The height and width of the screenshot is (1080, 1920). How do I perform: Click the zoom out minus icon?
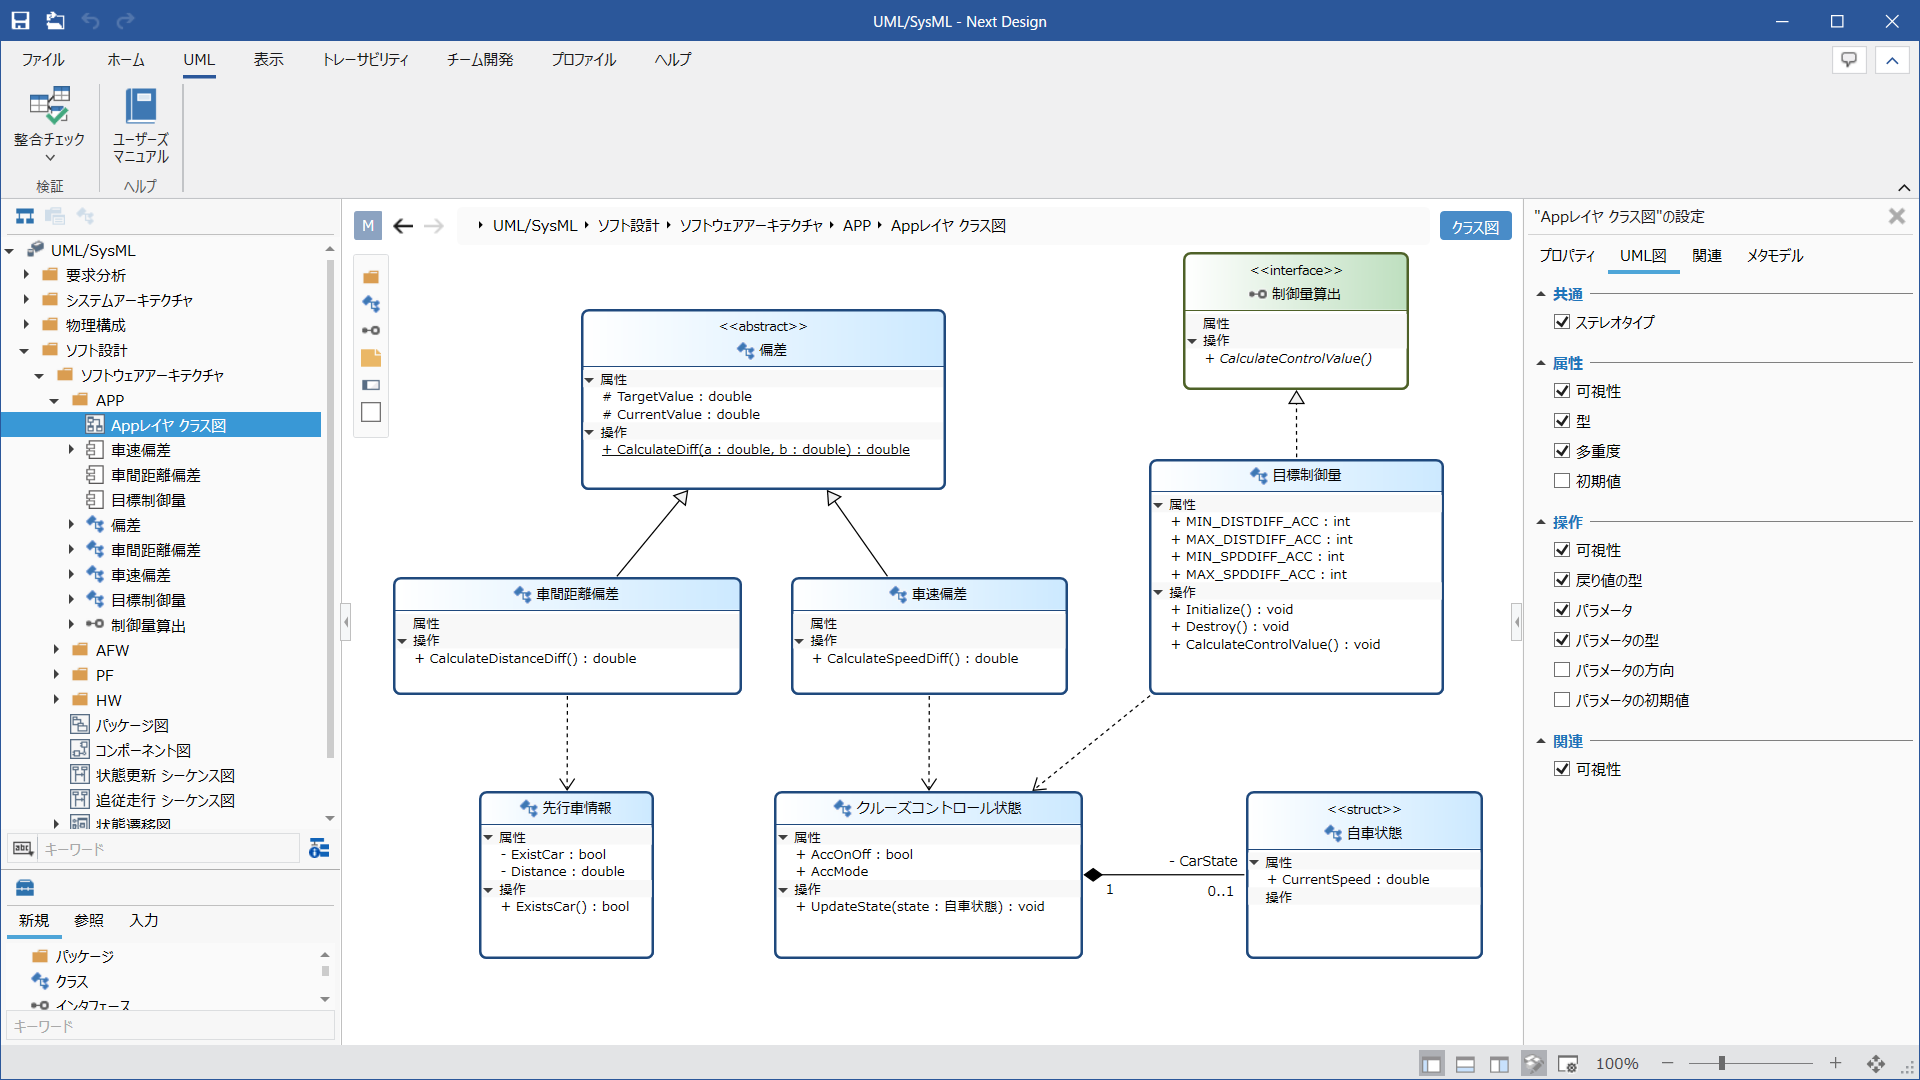pyautogui.click(x=1668, y=1063)
